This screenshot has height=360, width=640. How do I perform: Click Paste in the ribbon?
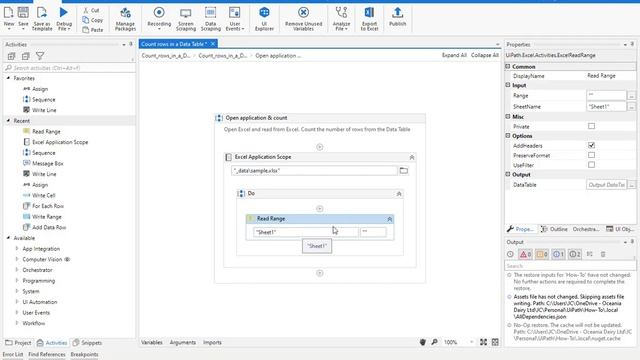tap(93, 30)
